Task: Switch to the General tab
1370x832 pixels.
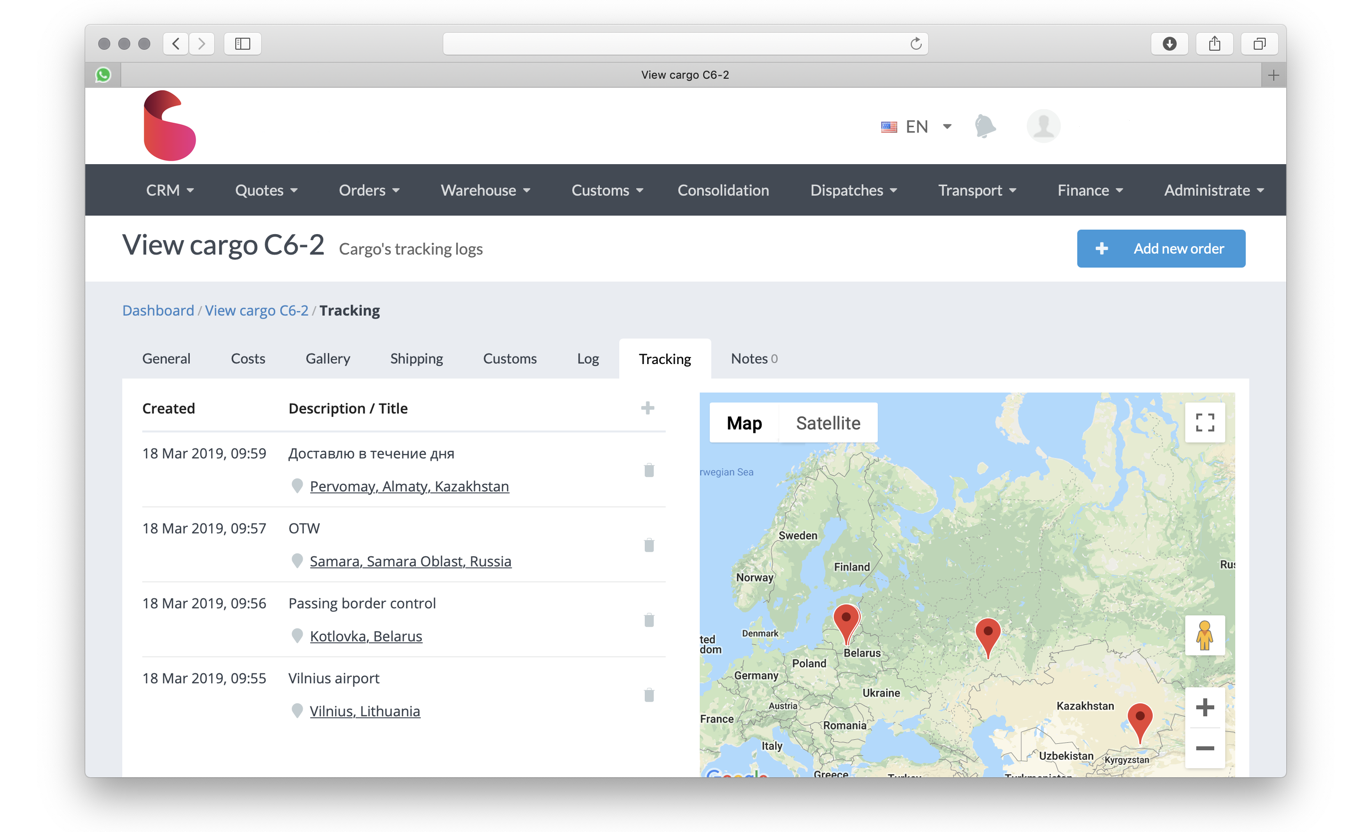Action: coord(166,358)
